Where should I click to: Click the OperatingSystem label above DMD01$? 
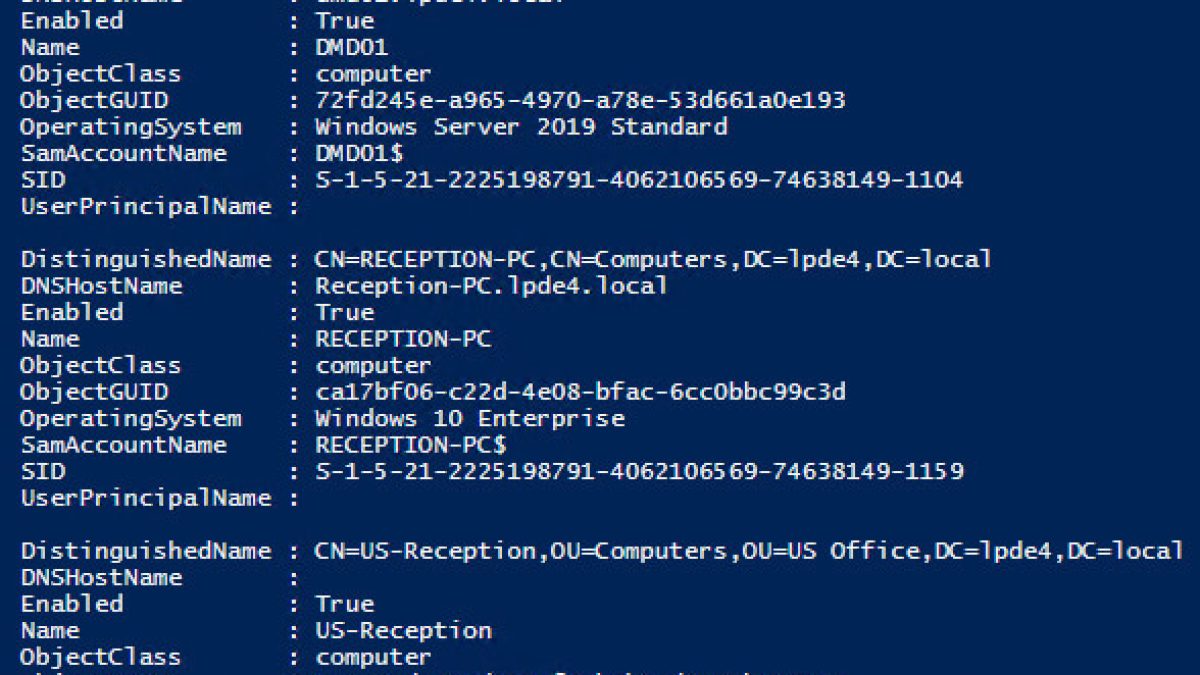pyautogui.click(x=130, y=127)
